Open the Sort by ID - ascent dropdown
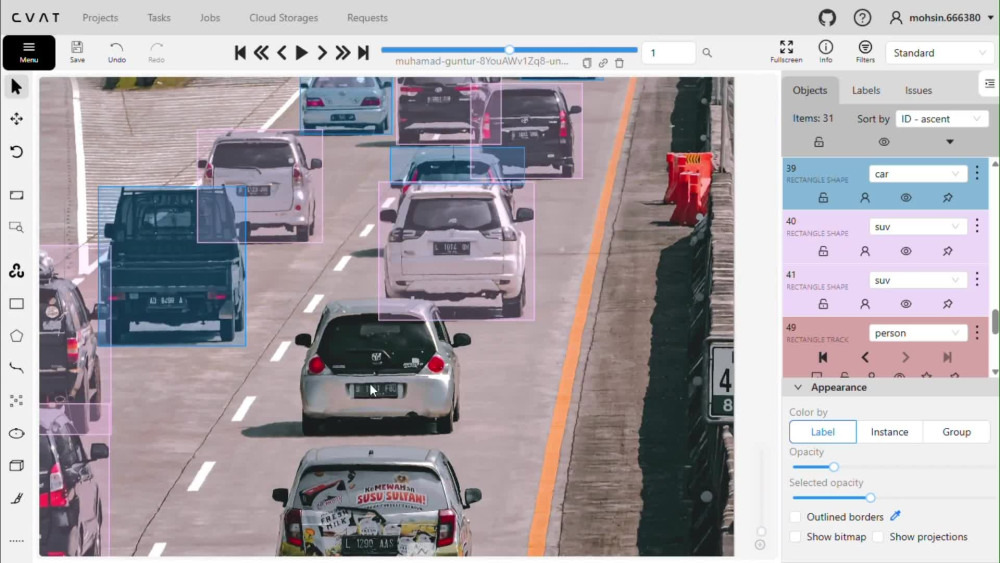This screenshot has width=1000, height=563. pos(941,119)
